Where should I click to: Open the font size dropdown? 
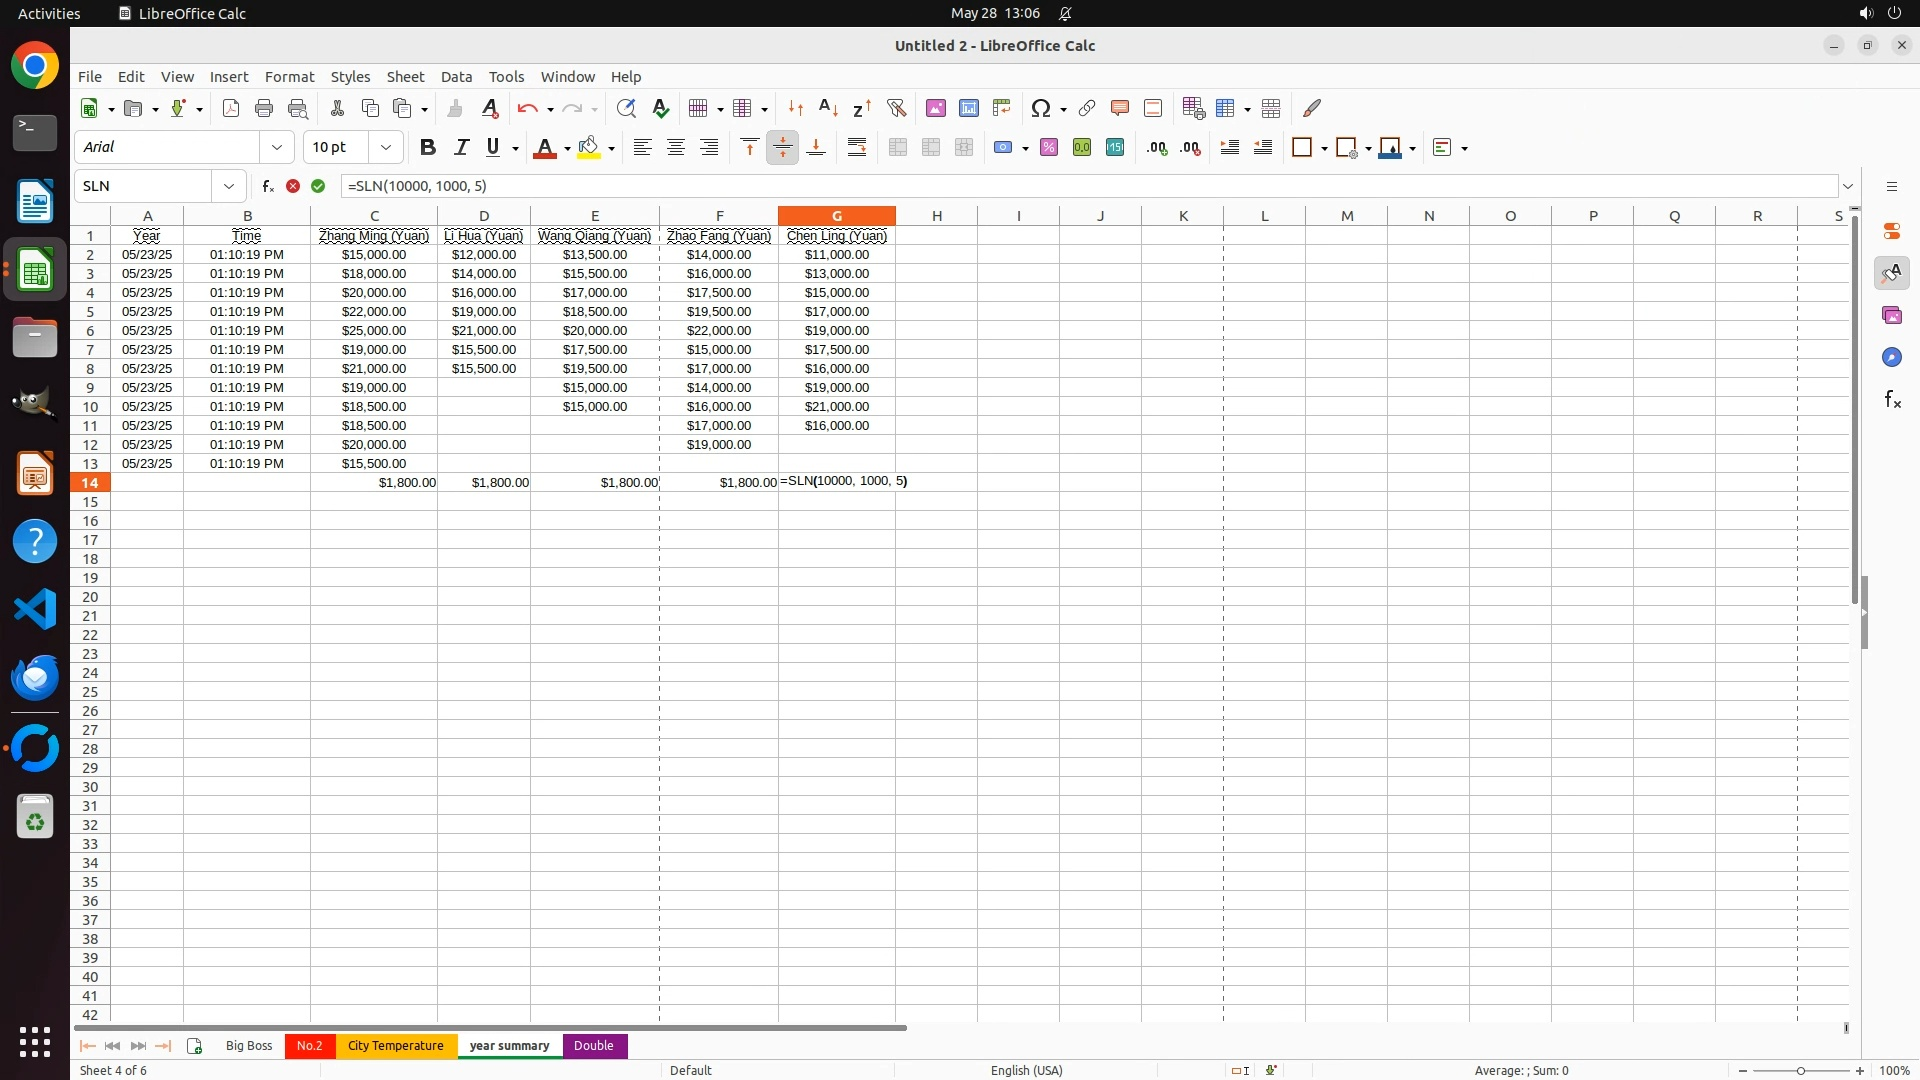[385, 148]
